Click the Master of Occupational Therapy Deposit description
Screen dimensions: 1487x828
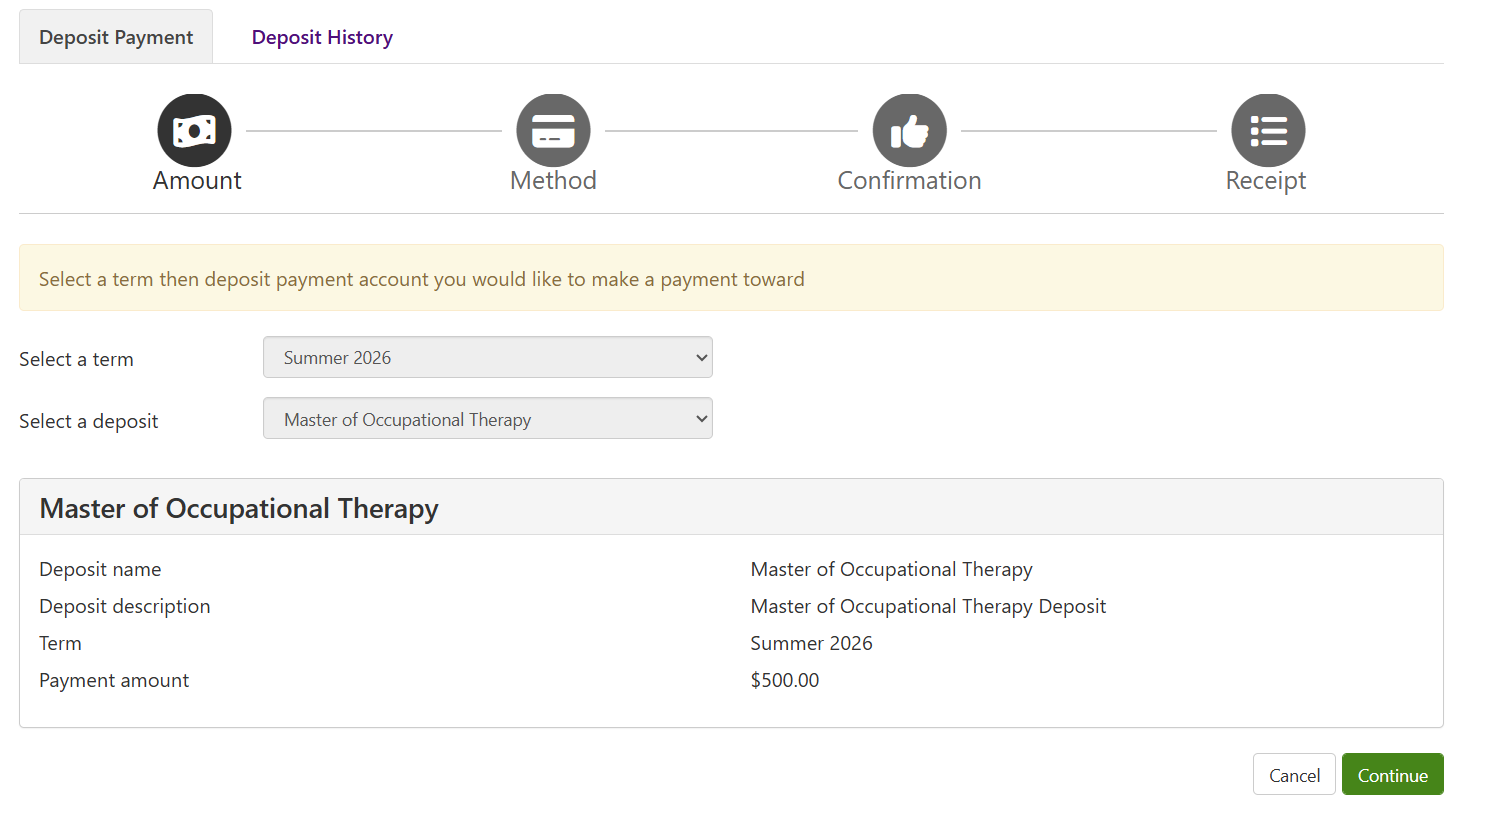tap(928, 607)
